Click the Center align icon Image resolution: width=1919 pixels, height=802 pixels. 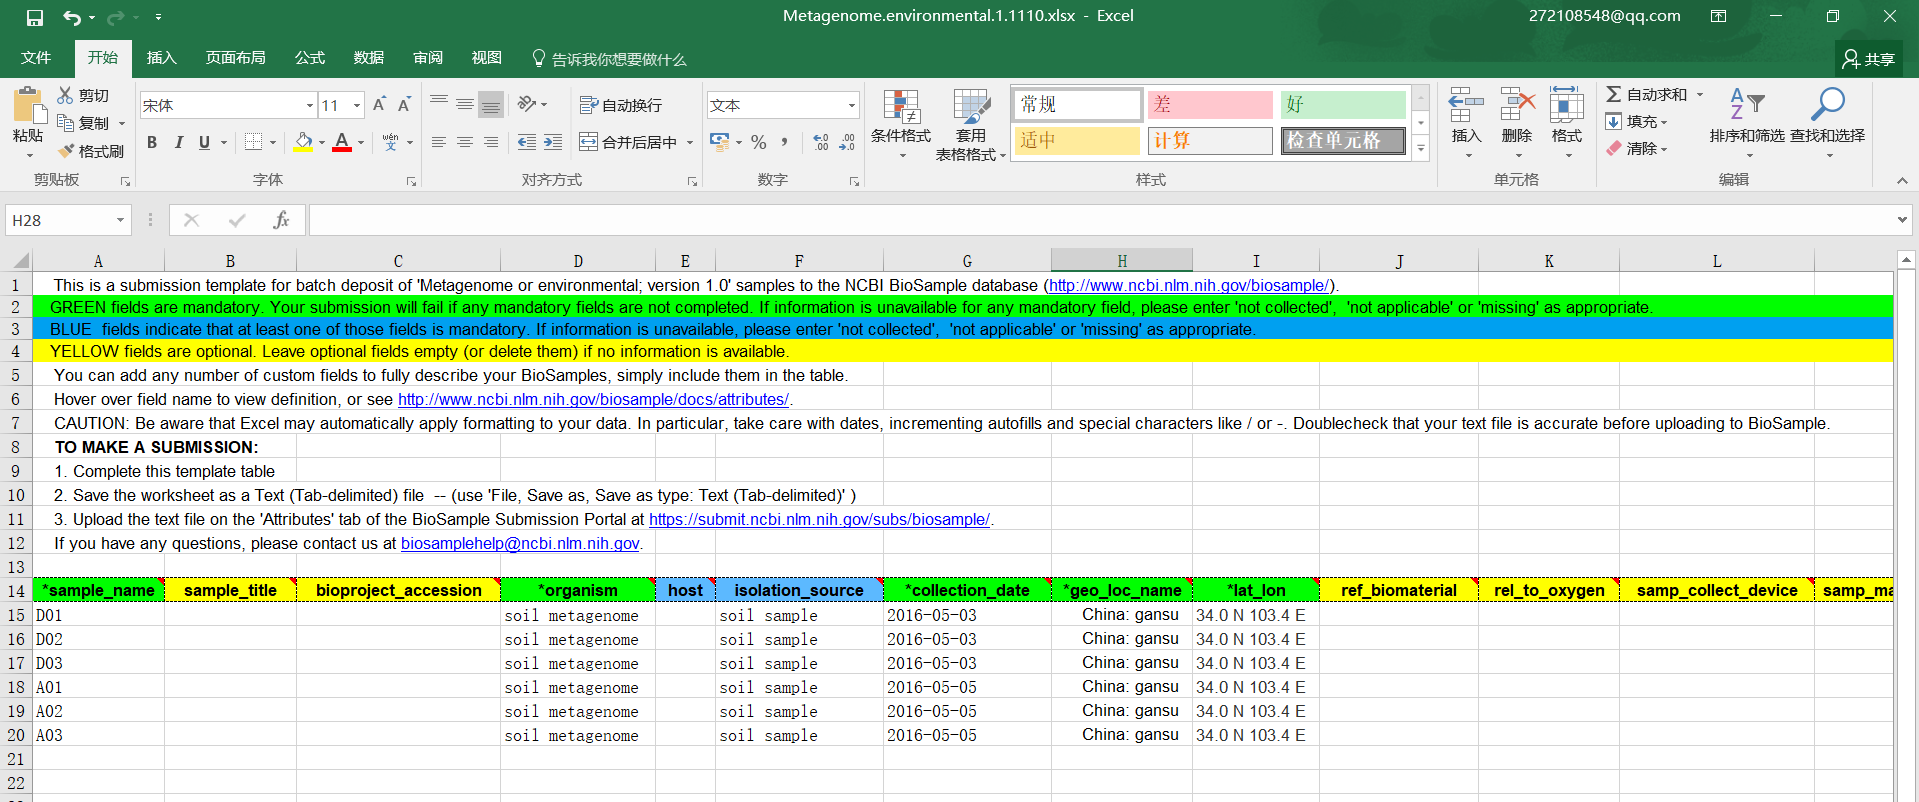(x=465, y=142)
